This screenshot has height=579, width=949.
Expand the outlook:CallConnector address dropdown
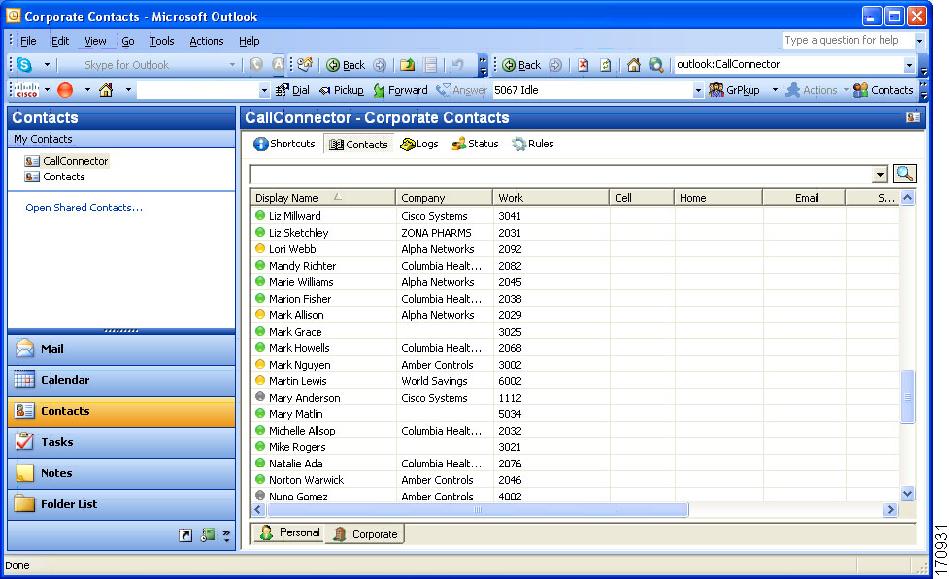[x=909, y=65]
